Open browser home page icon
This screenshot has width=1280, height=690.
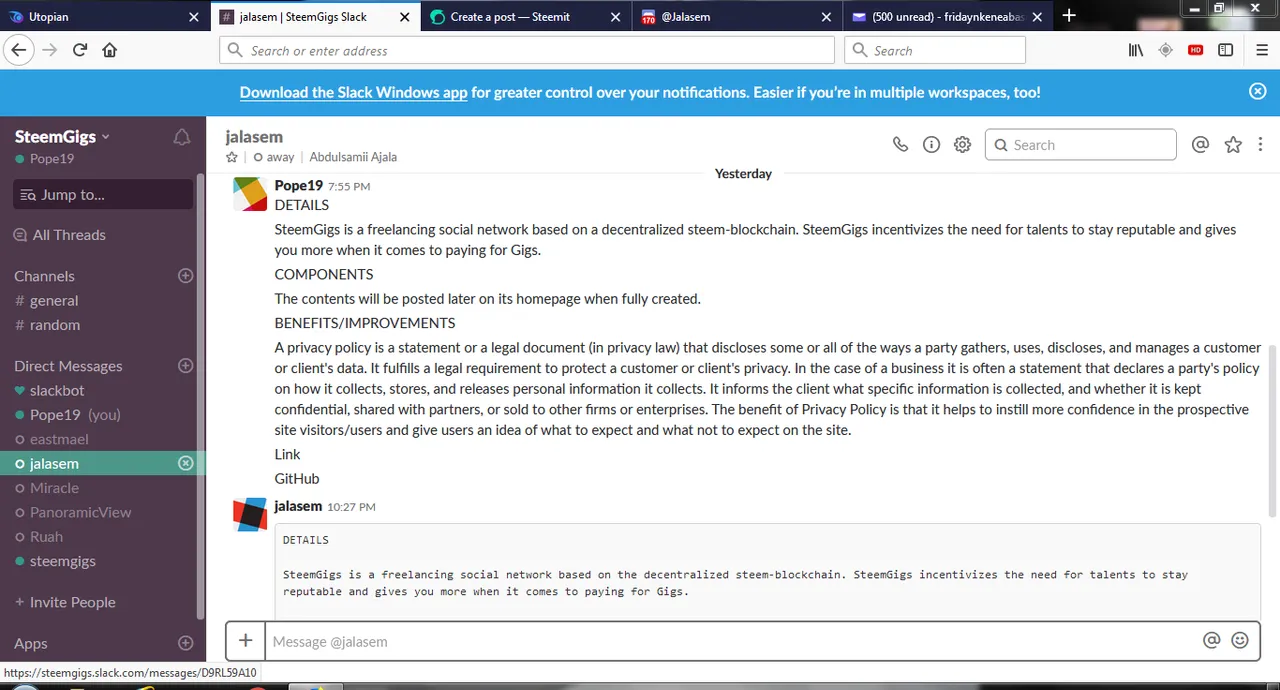[x=110, y=50]
